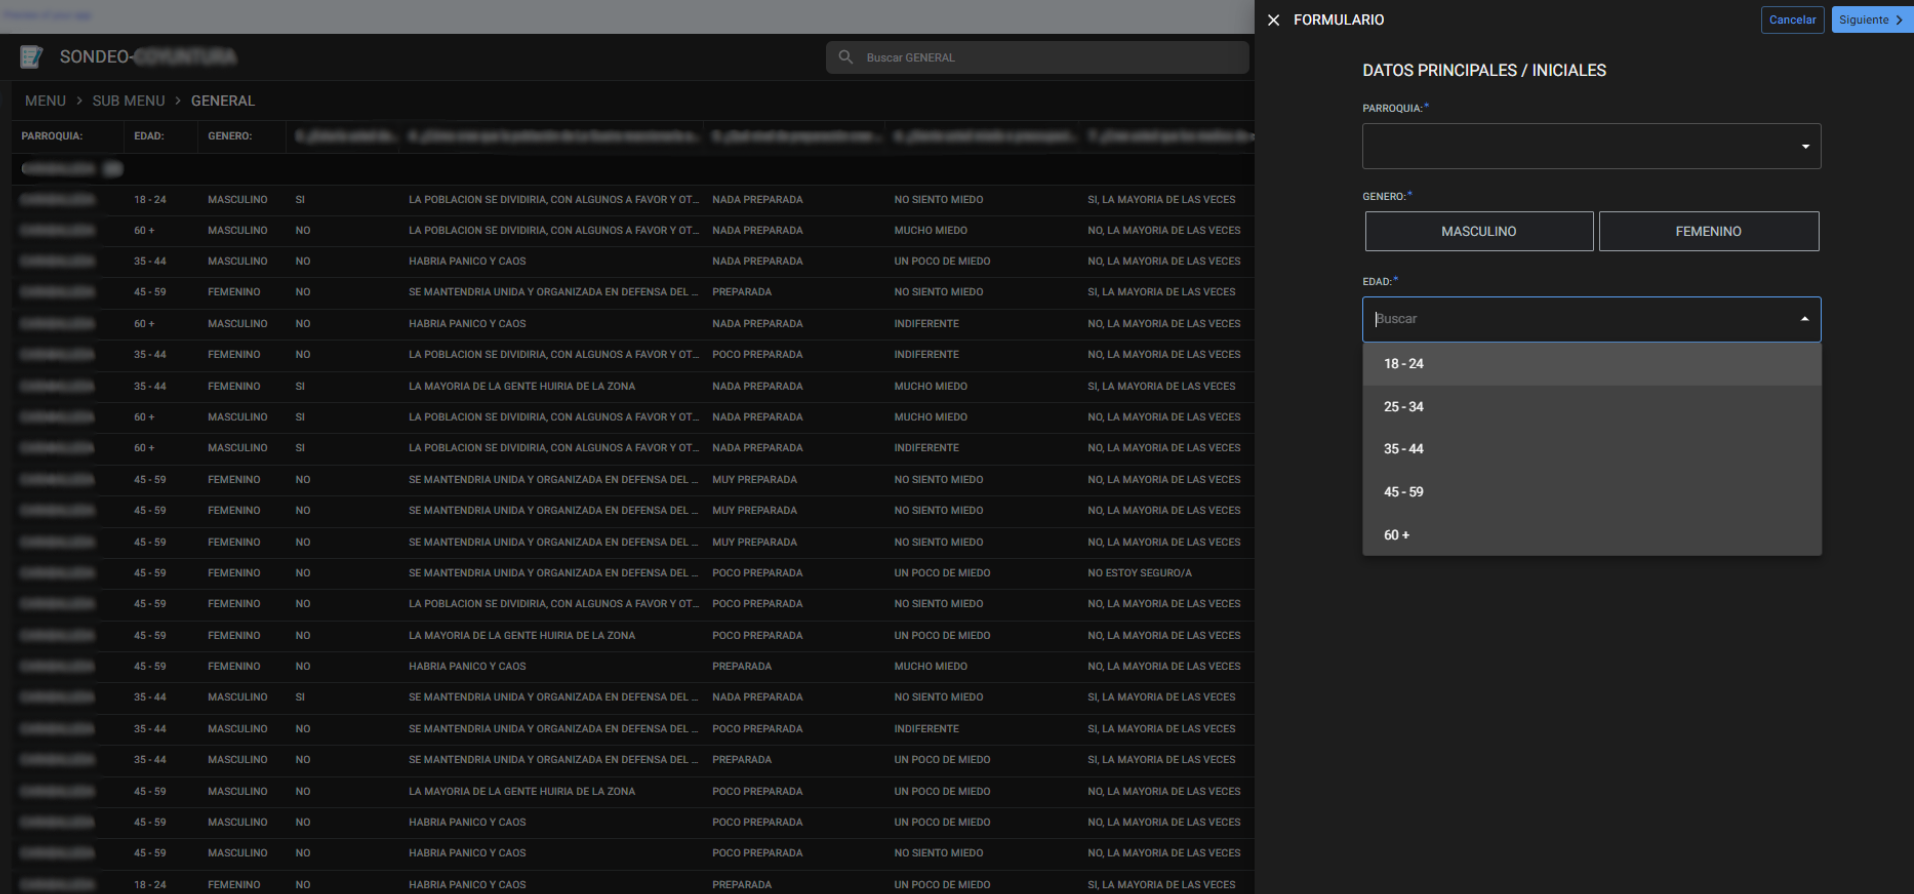Go to MENU breadcrumb
Viewport: 1914px width, 894px height.
point(45,101)
